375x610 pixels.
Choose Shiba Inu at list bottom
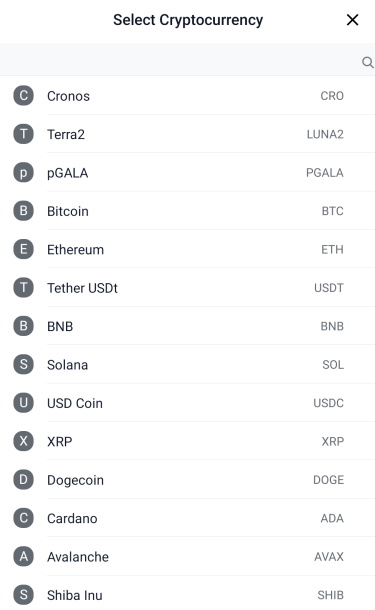tap(188, 593)
